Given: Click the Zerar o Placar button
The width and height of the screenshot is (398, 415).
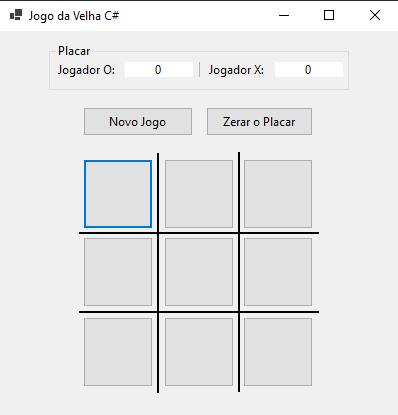Looking at the screenshot, I should click(x=259, y=122).
